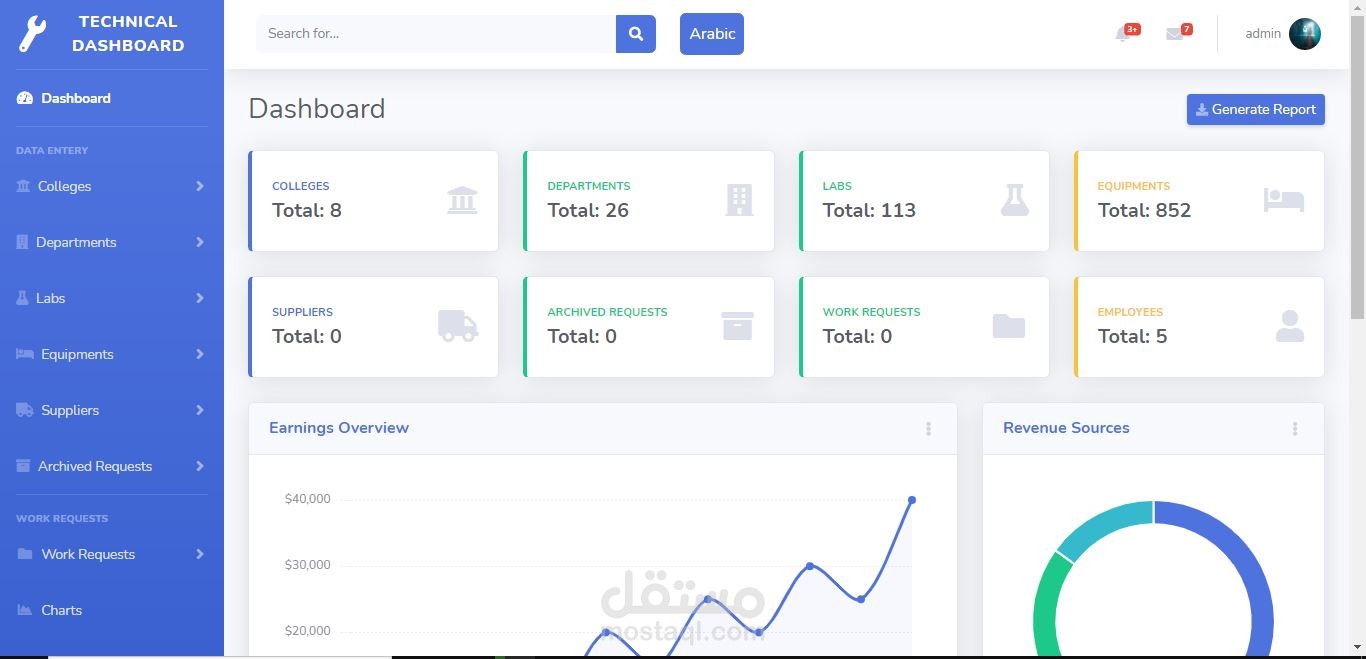The height and width of the screenshot is (659, 1366).
Task: Open the bell notifications icon
Action: 1122,34
